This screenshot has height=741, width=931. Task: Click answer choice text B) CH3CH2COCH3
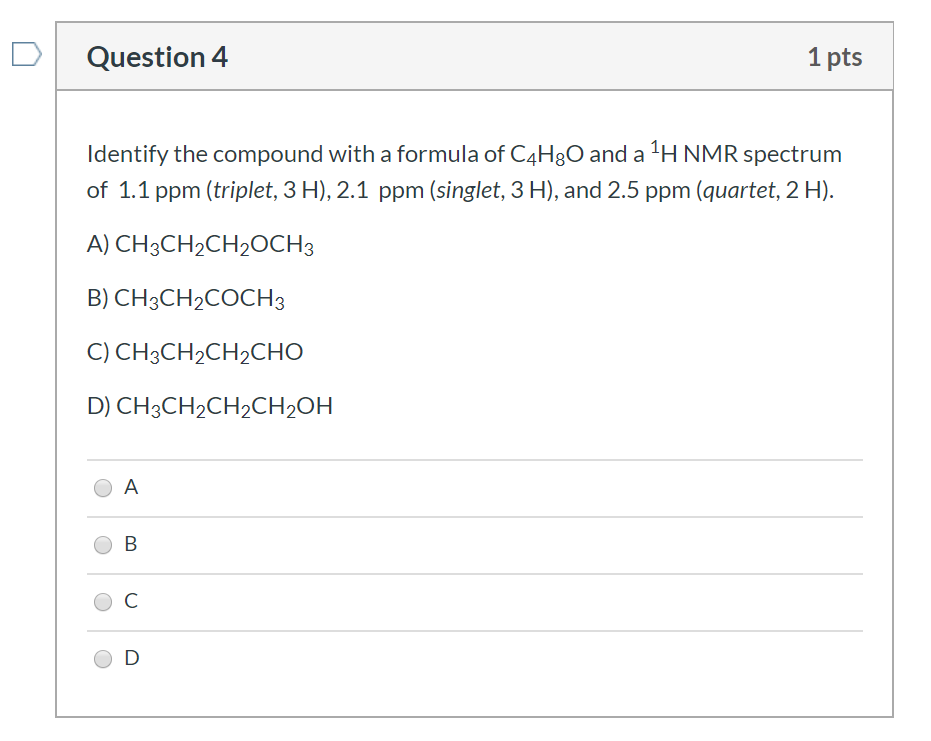click(x=186, y=297)
